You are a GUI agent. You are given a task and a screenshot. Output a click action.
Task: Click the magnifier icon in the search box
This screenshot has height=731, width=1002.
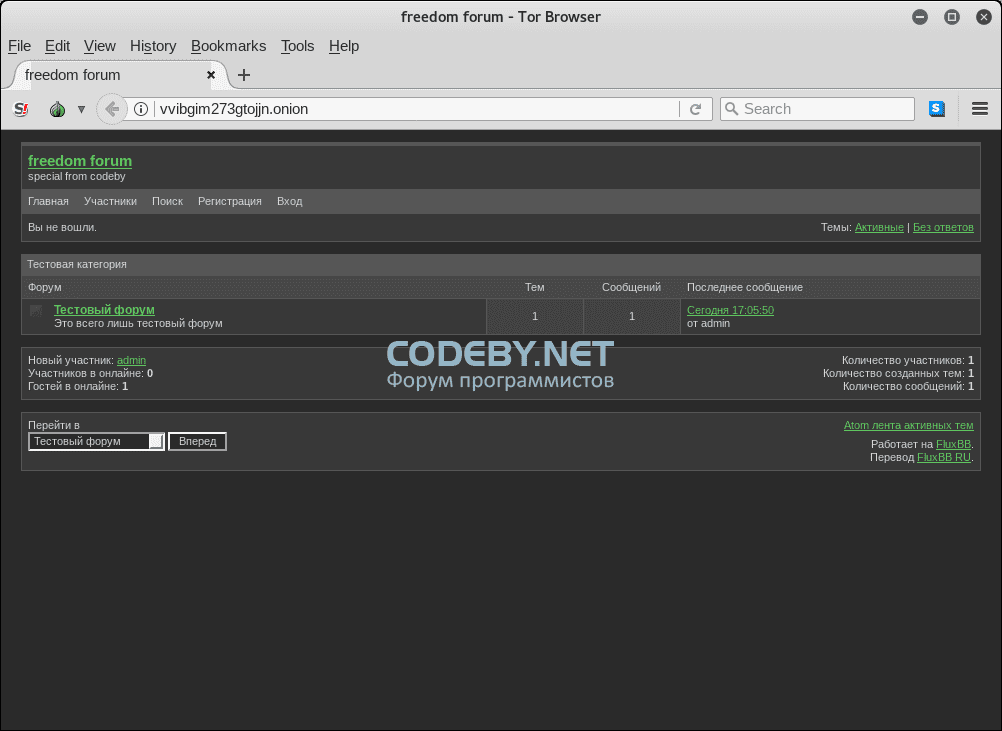pos(732,109)
